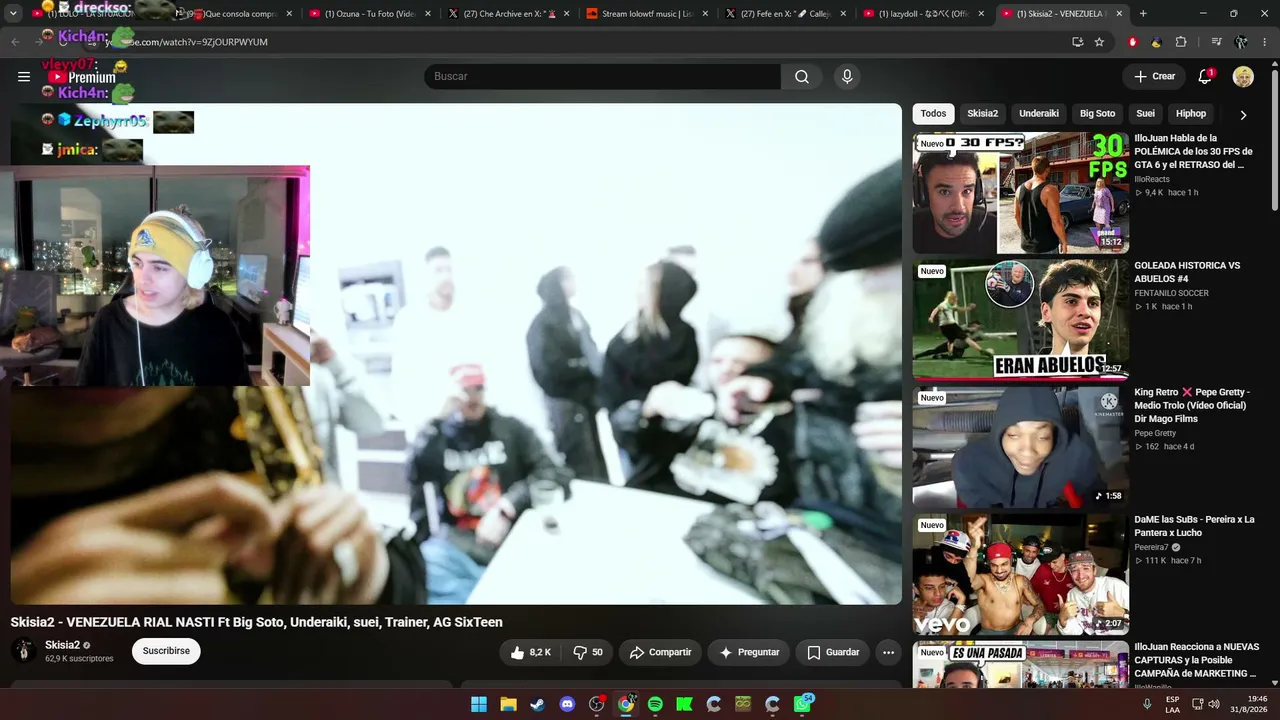Click the Preguntar button
Screen dimensions: 1280x720
[749, 652]
